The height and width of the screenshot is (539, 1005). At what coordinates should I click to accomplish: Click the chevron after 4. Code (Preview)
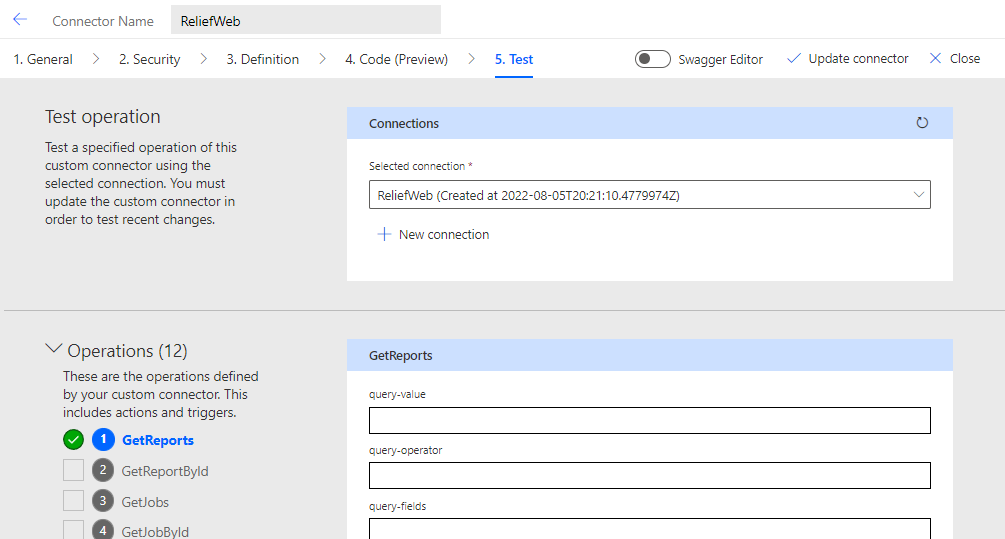pyautogui.click(x=471, y=59)
